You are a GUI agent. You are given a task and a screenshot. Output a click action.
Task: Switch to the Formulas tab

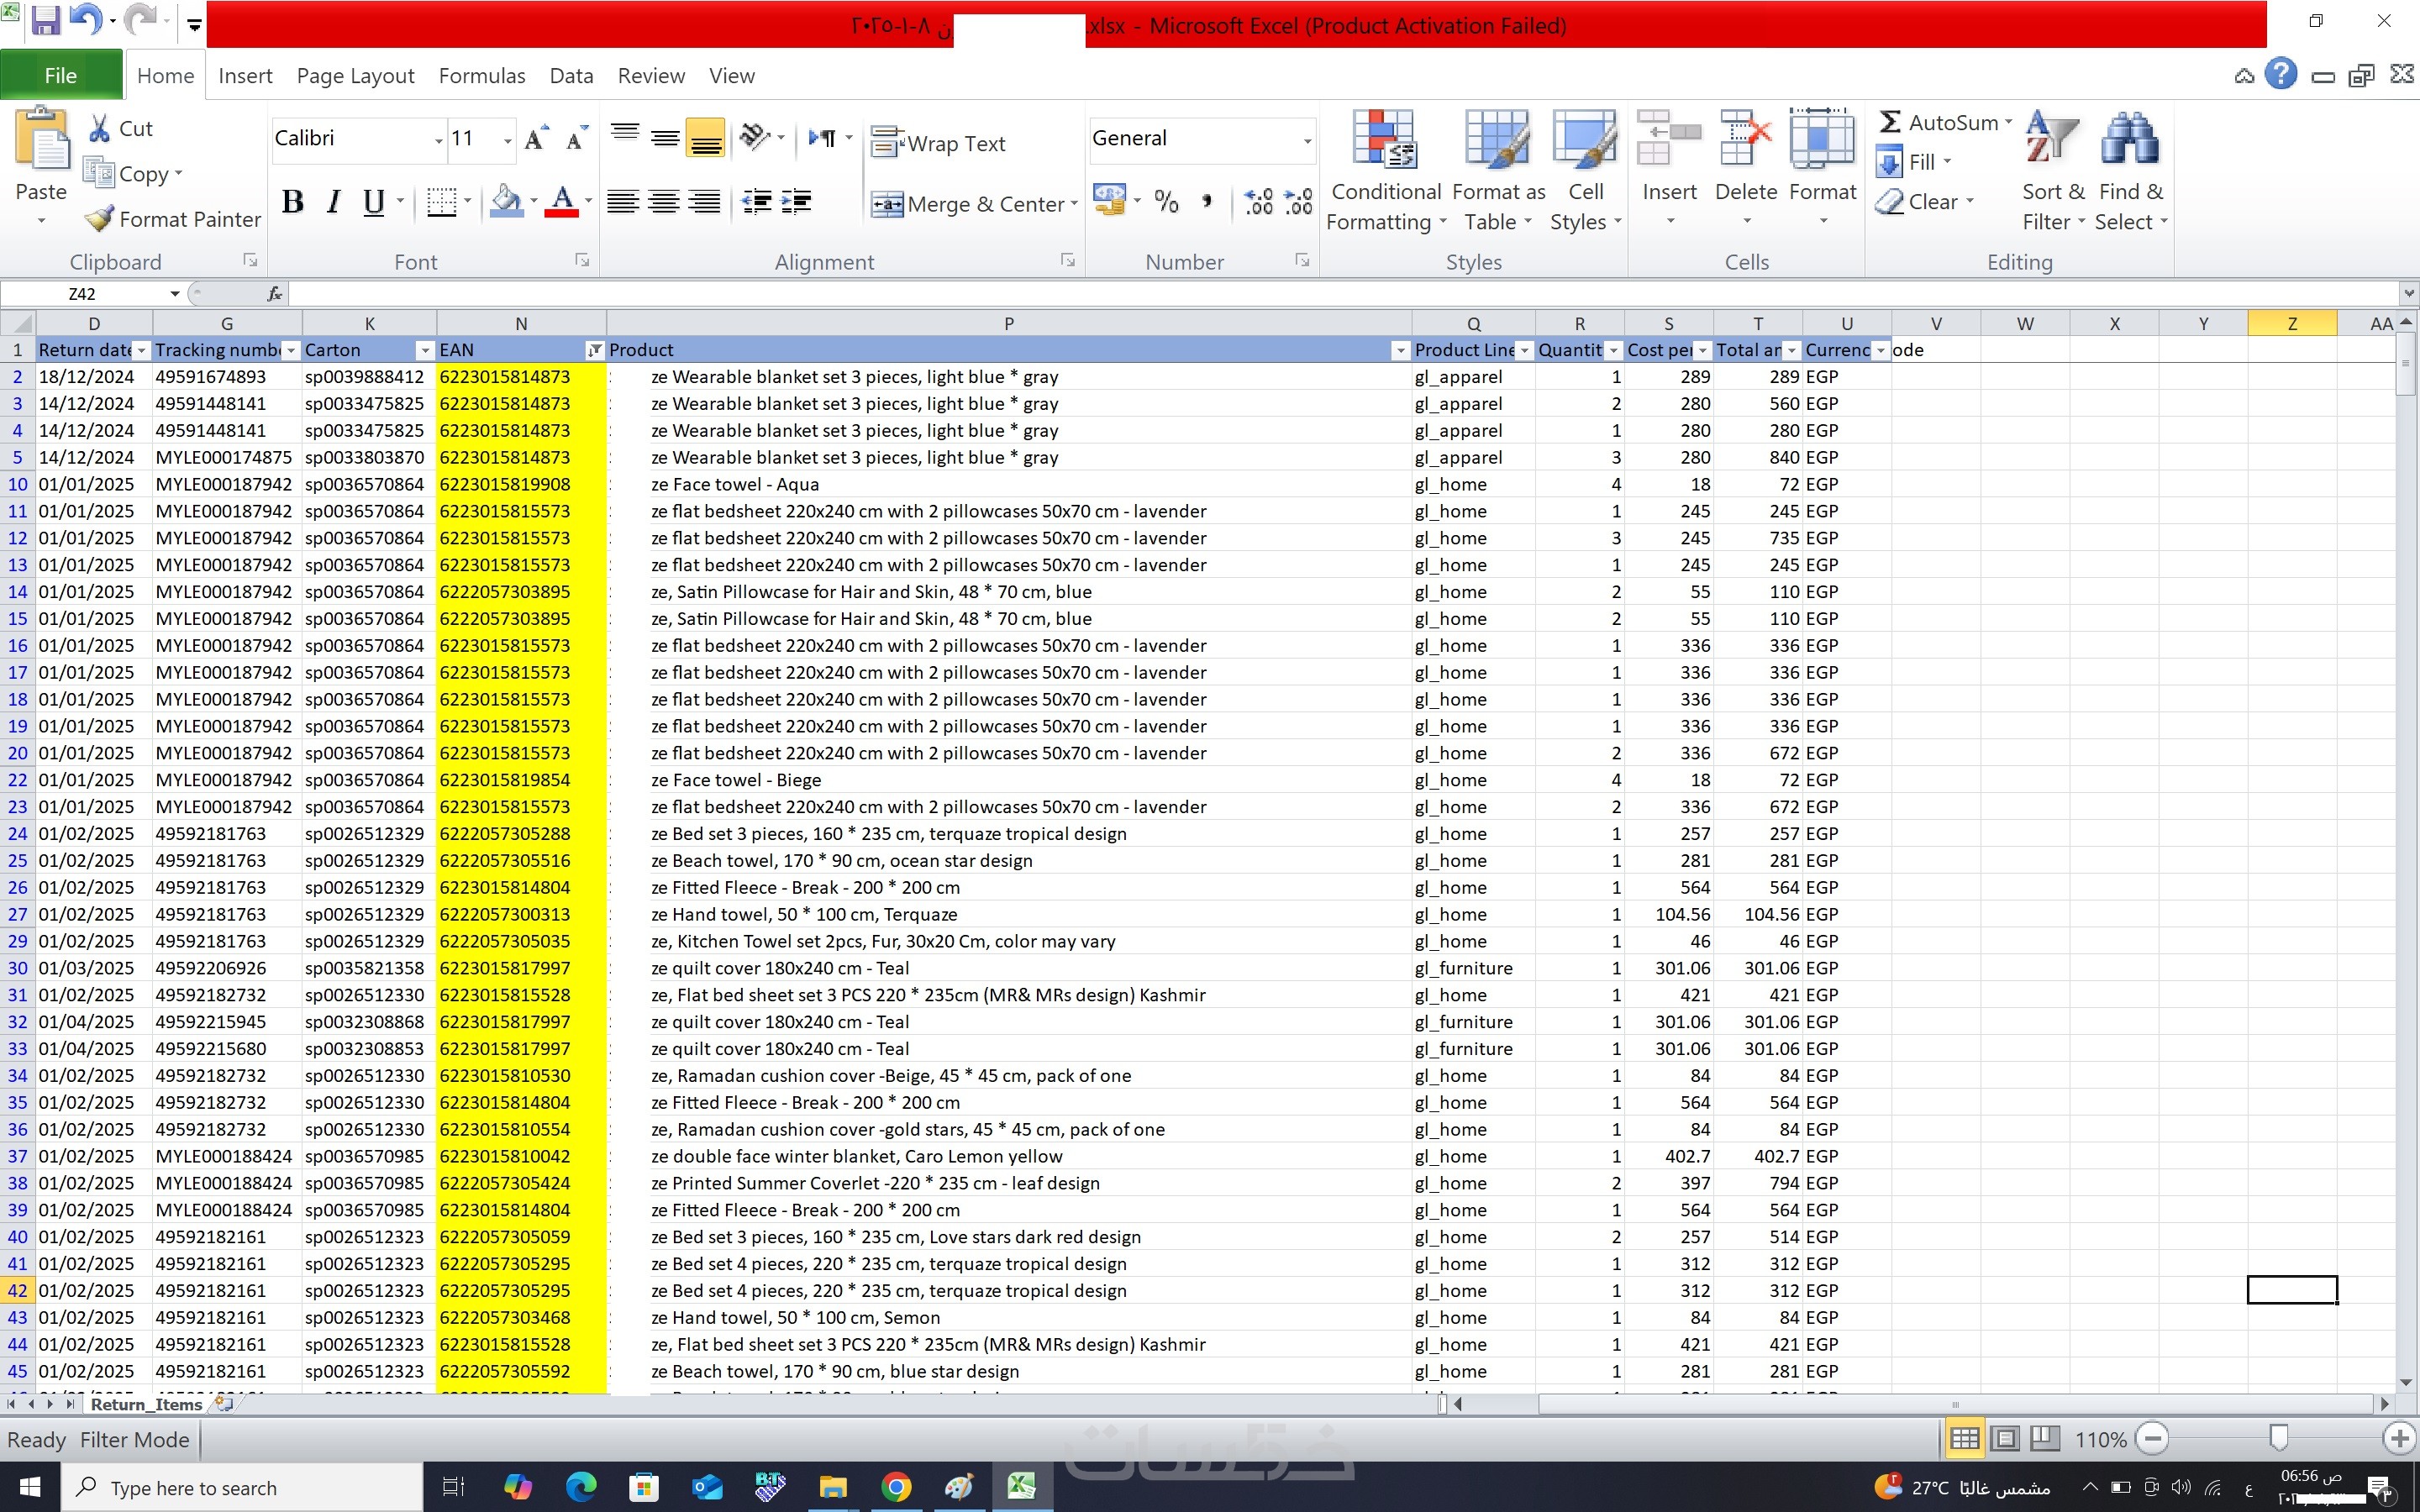click(481, 76)
